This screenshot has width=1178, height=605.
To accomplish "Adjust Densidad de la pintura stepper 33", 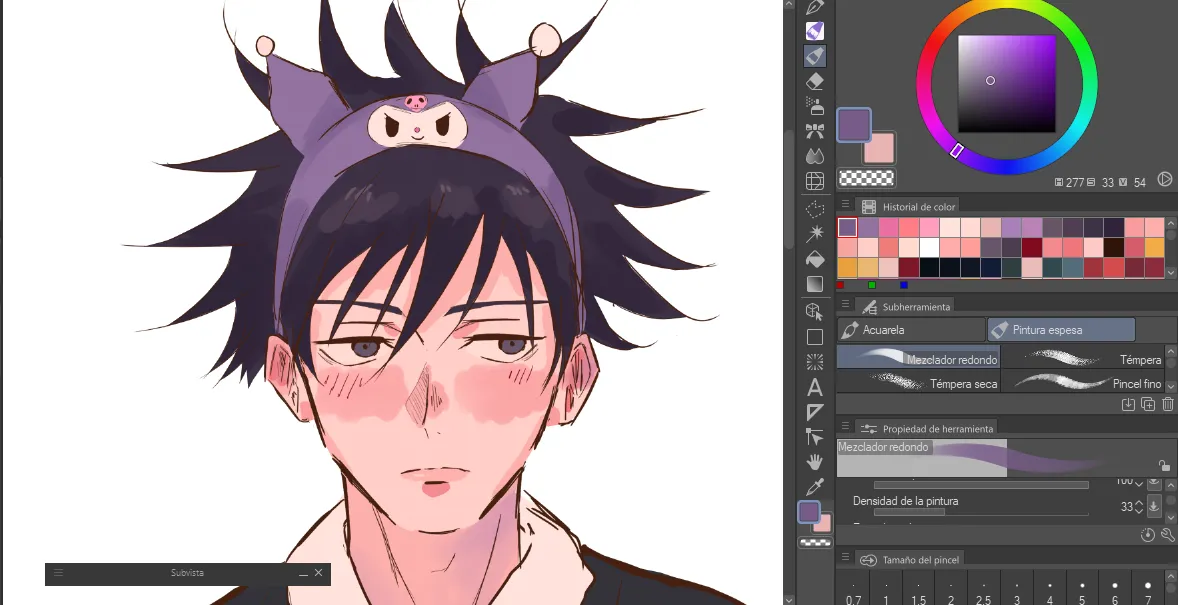I will [x=1139, y=507].
